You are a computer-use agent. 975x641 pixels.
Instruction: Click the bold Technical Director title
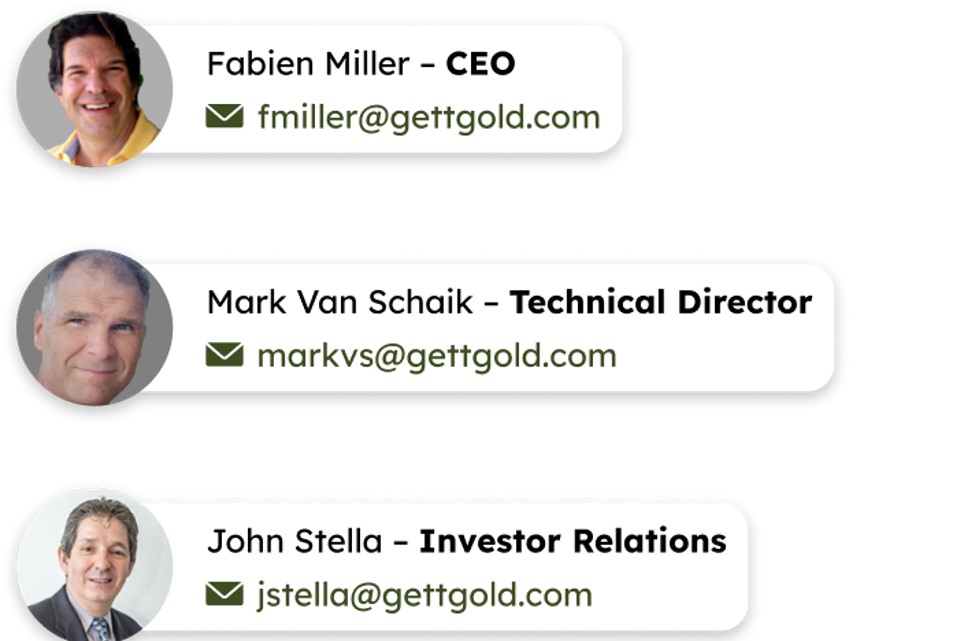tap(660, 302)
